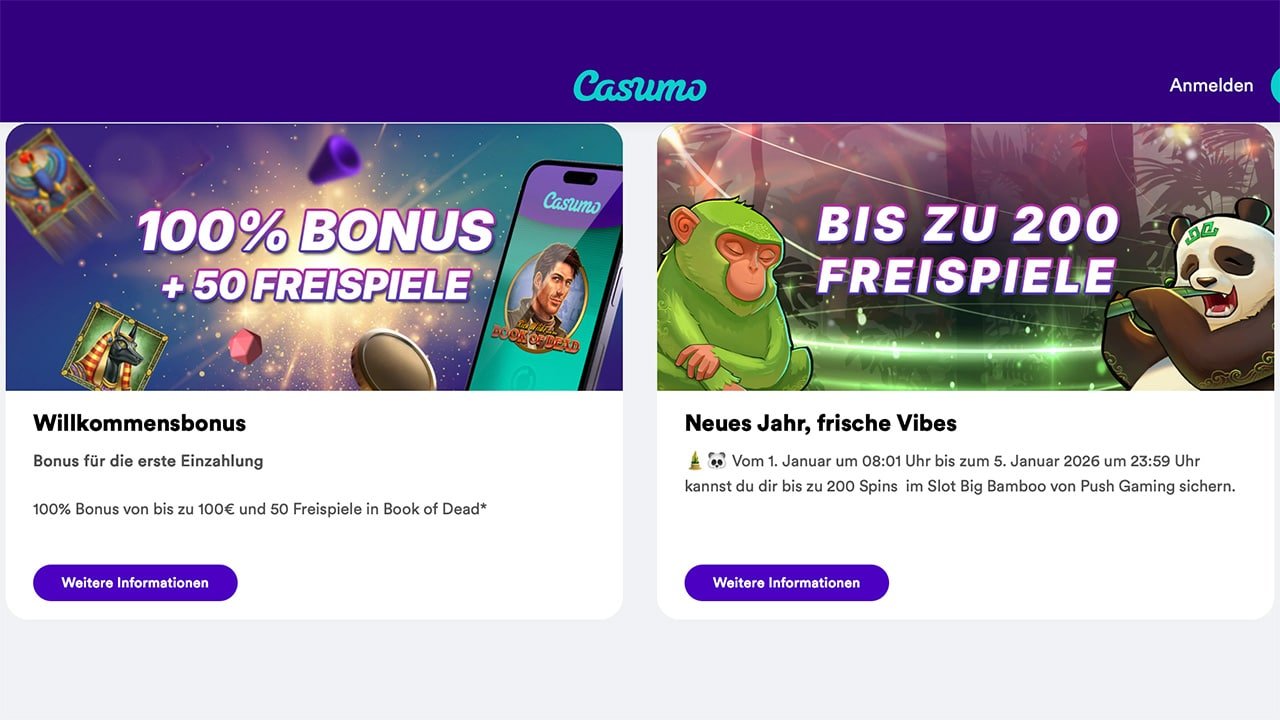The image size is (1280, 720).
Task: Click the Willkommensbonus heading
Action: 139,423
